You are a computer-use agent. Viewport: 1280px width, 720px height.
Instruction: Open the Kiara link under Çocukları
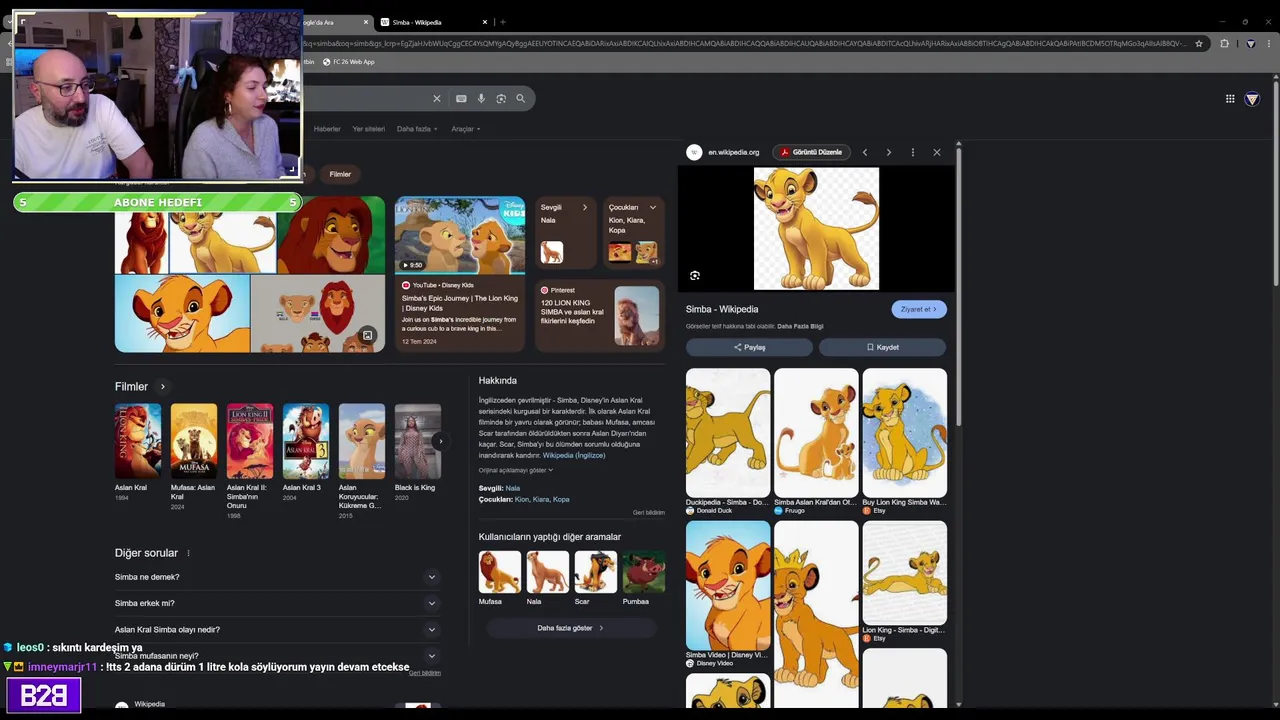point(541,499)
